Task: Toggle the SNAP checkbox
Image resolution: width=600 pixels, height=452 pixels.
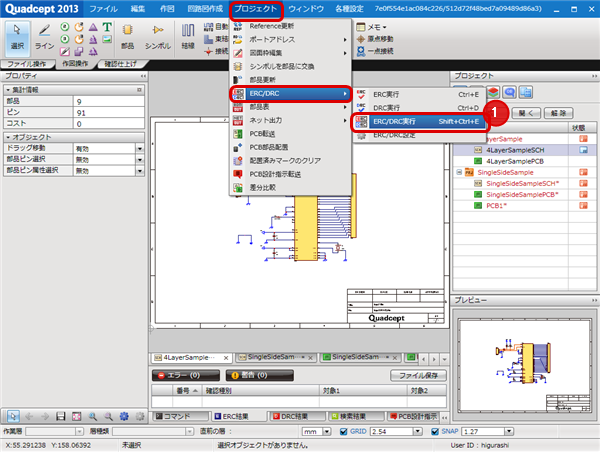Action: click(x=435, y=431)
